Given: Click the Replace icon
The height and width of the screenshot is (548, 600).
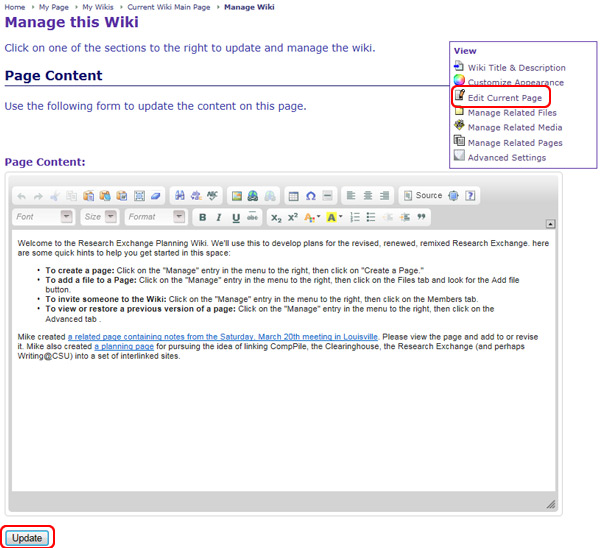Looking at the screenshot, I should (x=196, y=196).
